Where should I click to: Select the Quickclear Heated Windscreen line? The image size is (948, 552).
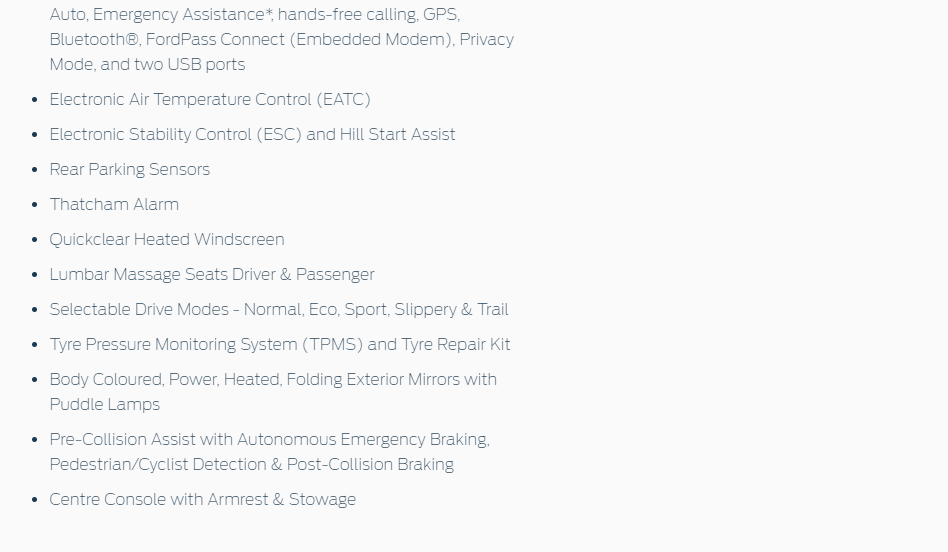click(167, 239)
